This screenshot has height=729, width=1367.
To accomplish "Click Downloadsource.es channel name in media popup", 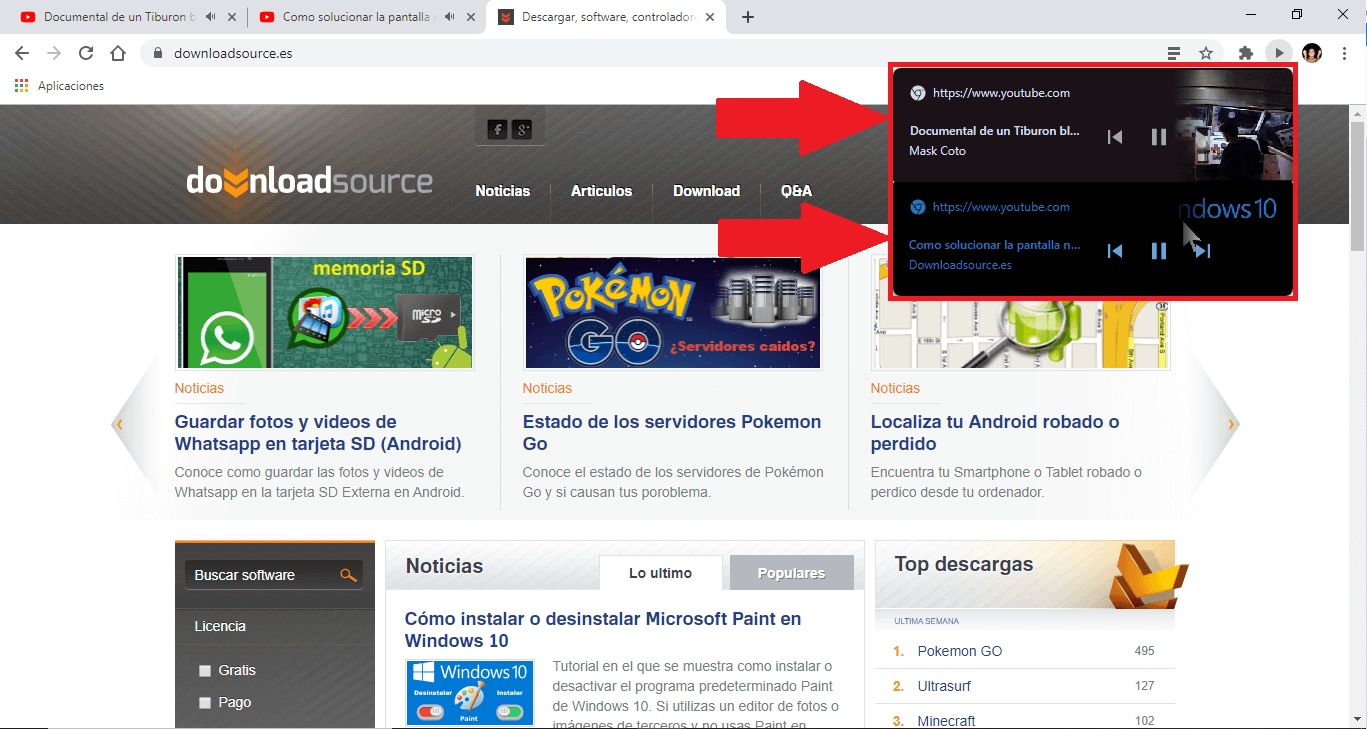I will click(x=960, y=265).
